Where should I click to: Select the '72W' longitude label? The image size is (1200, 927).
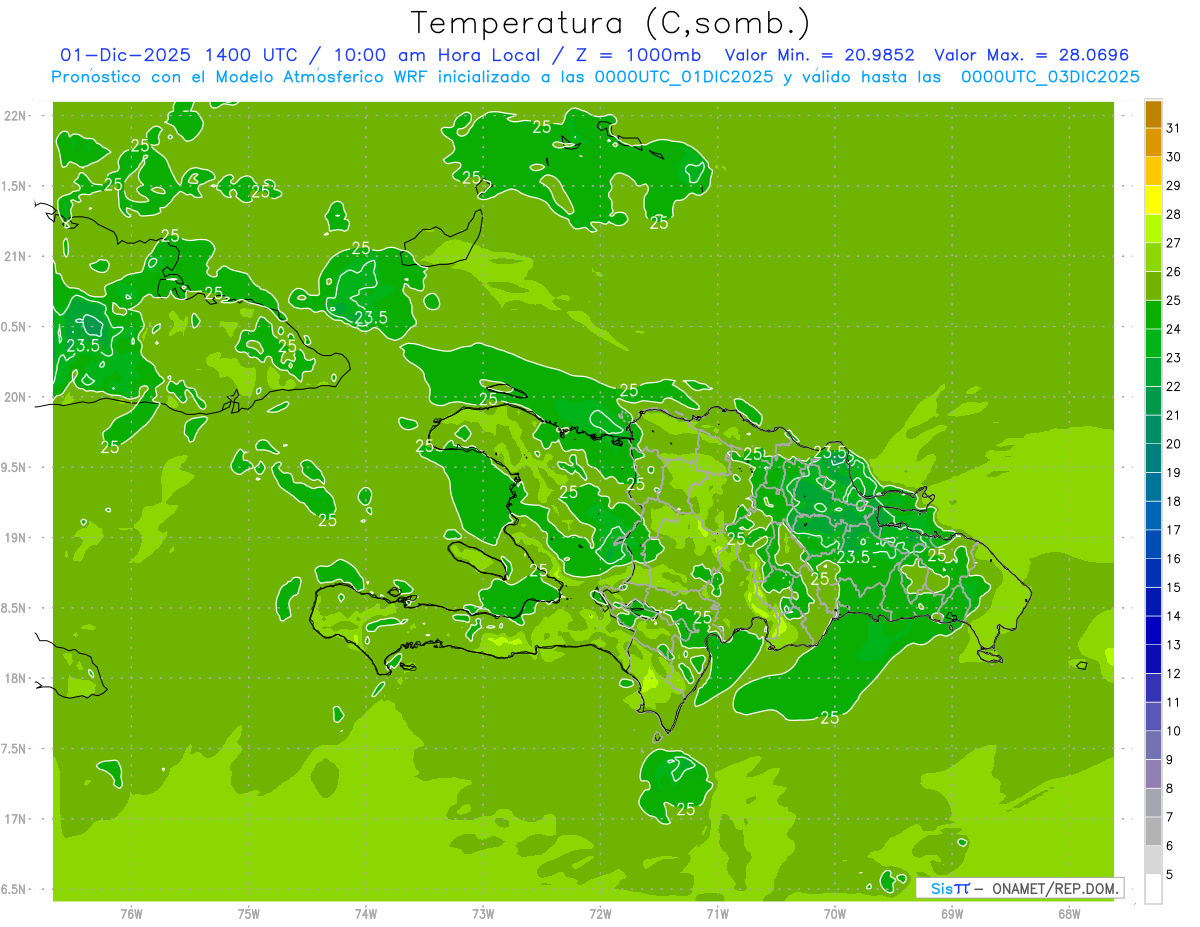600,913
